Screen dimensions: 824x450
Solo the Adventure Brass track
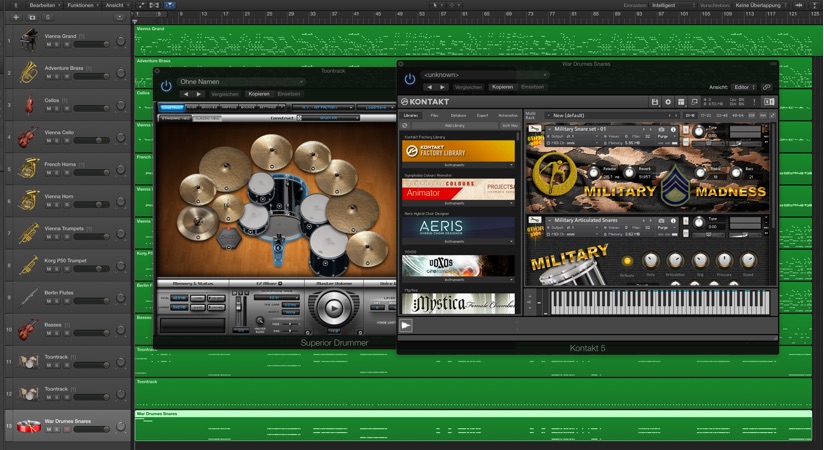click(57, 77)
